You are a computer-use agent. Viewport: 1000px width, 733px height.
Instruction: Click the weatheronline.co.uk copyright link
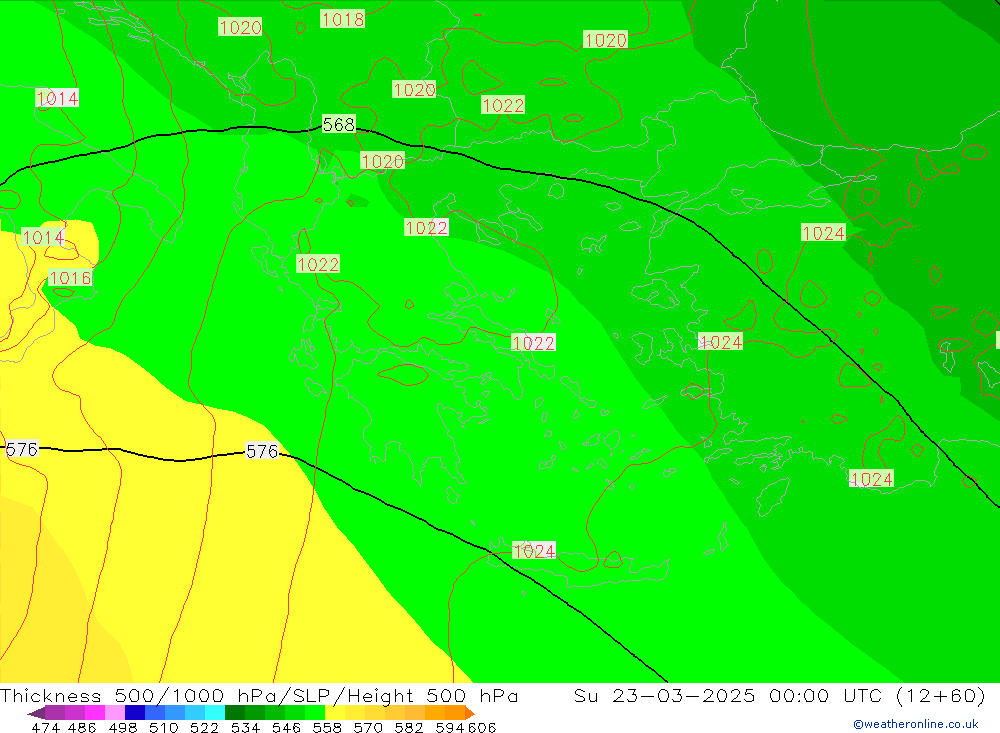tap(916, 724)
